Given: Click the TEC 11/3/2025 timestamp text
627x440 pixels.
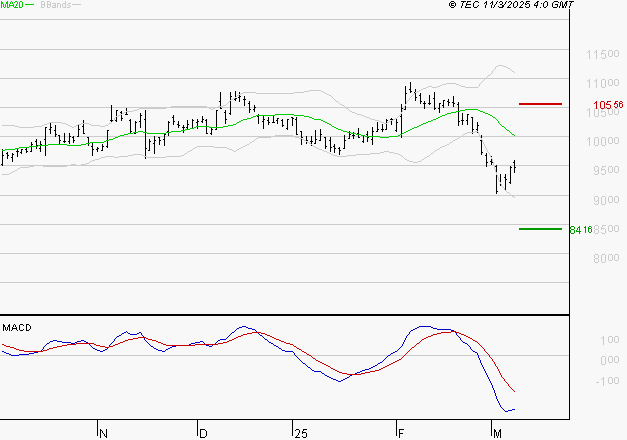Looking at the screenshot, I should [511, 5].
